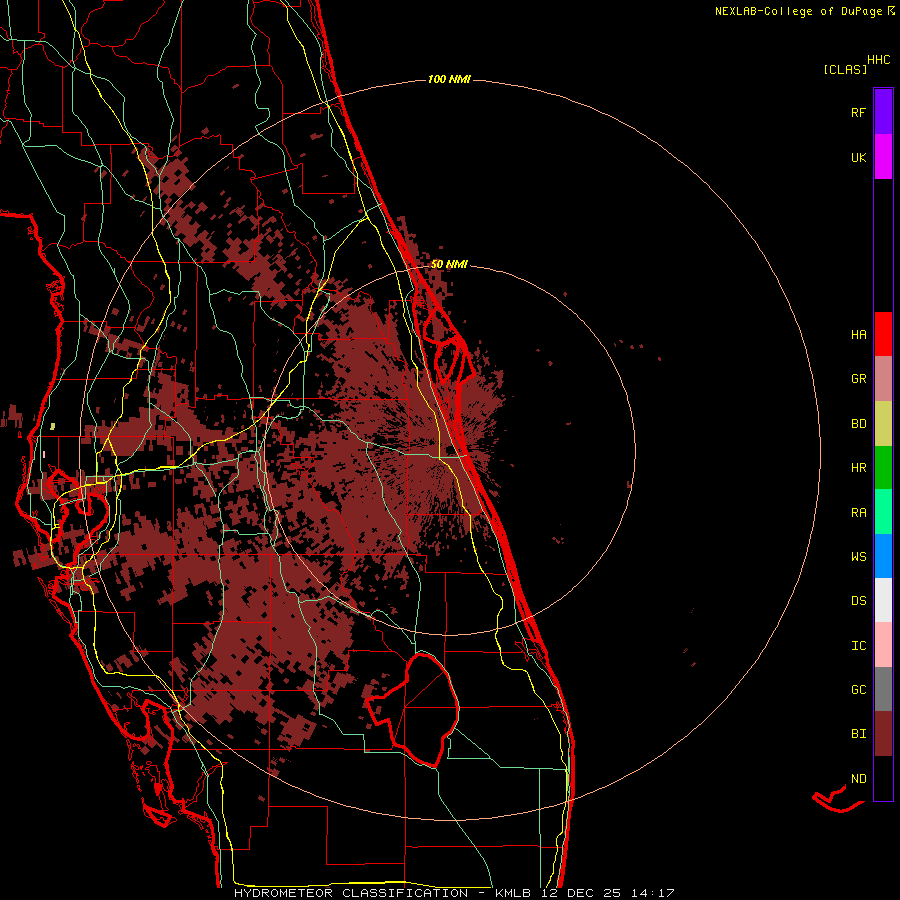
Task: Click the WS legend label
Action: [858, 557]
